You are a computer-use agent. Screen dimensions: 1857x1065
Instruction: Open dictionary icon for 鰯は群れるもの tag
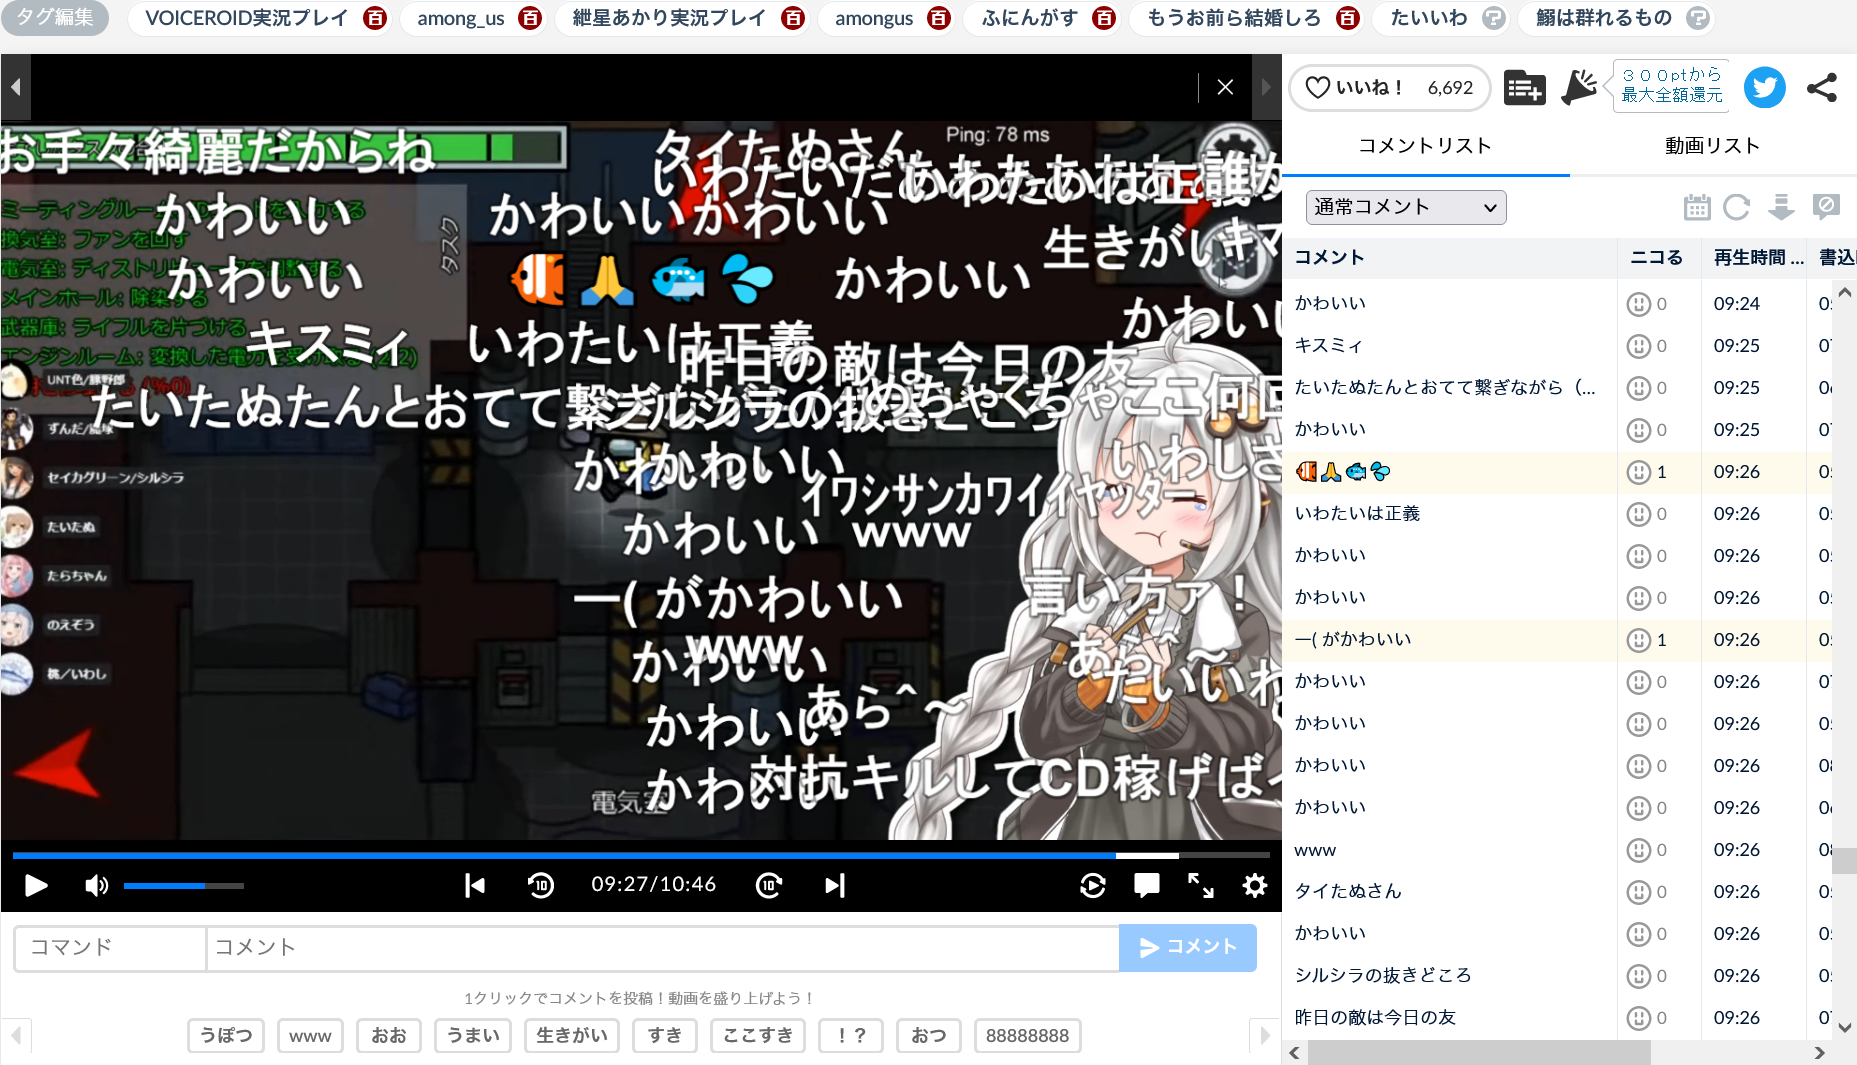[x=1698, y=18]
